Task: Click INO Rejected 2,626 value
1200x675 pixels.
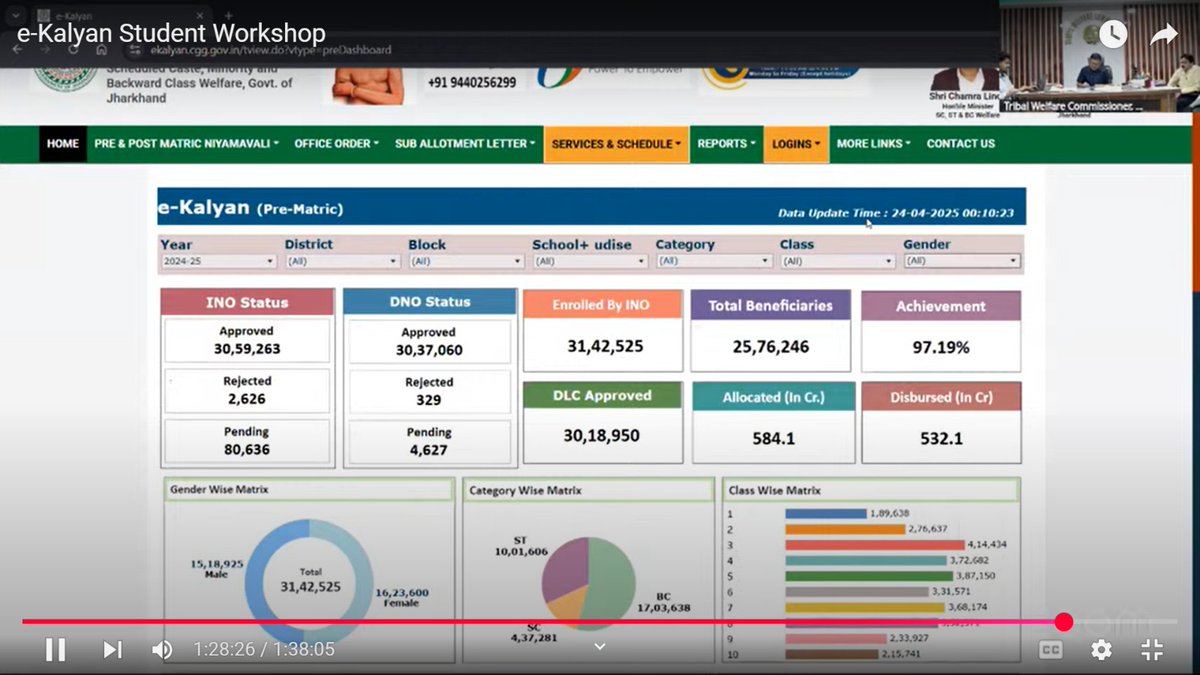Action: pyautogui.click(x=247, y=399)
